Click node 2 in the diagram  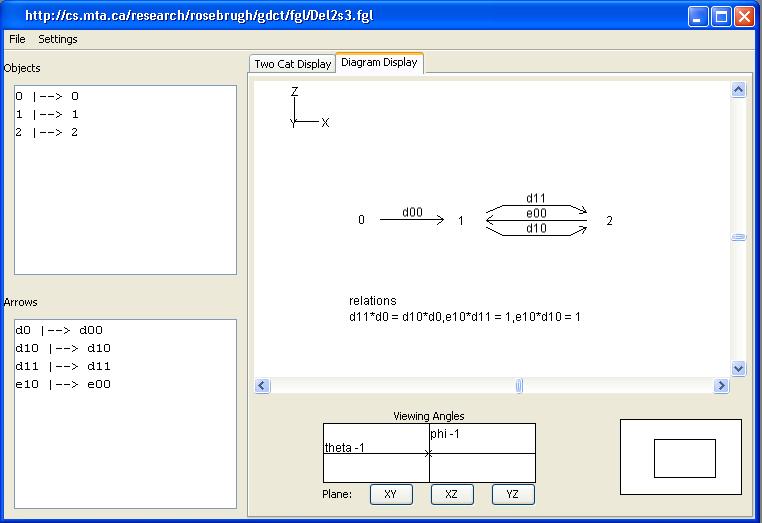[609, 221]
